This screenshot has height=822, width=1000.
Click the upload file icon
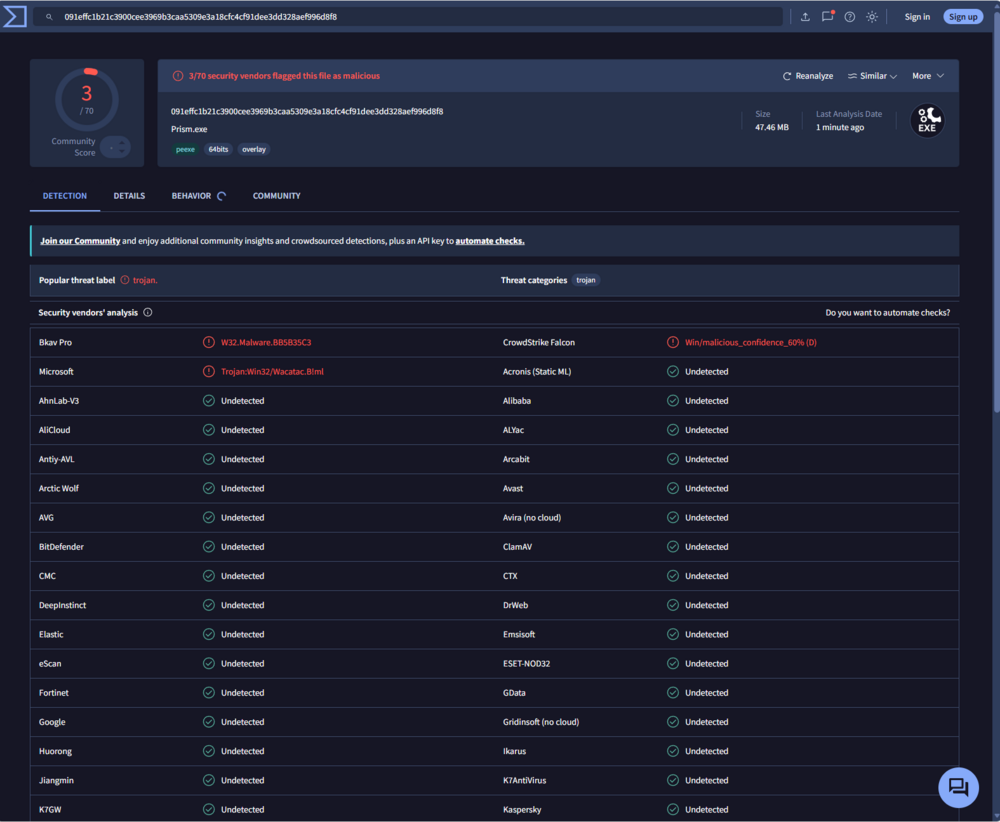point(805,17)
